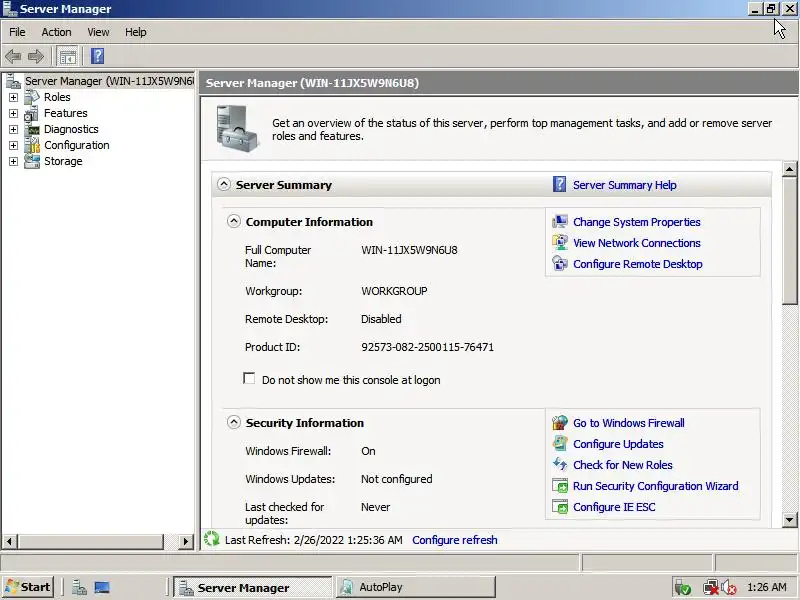Click the Forward arrow toolbar icon
The width and height of the screenshot is (800, 600).
click(36, 56)
